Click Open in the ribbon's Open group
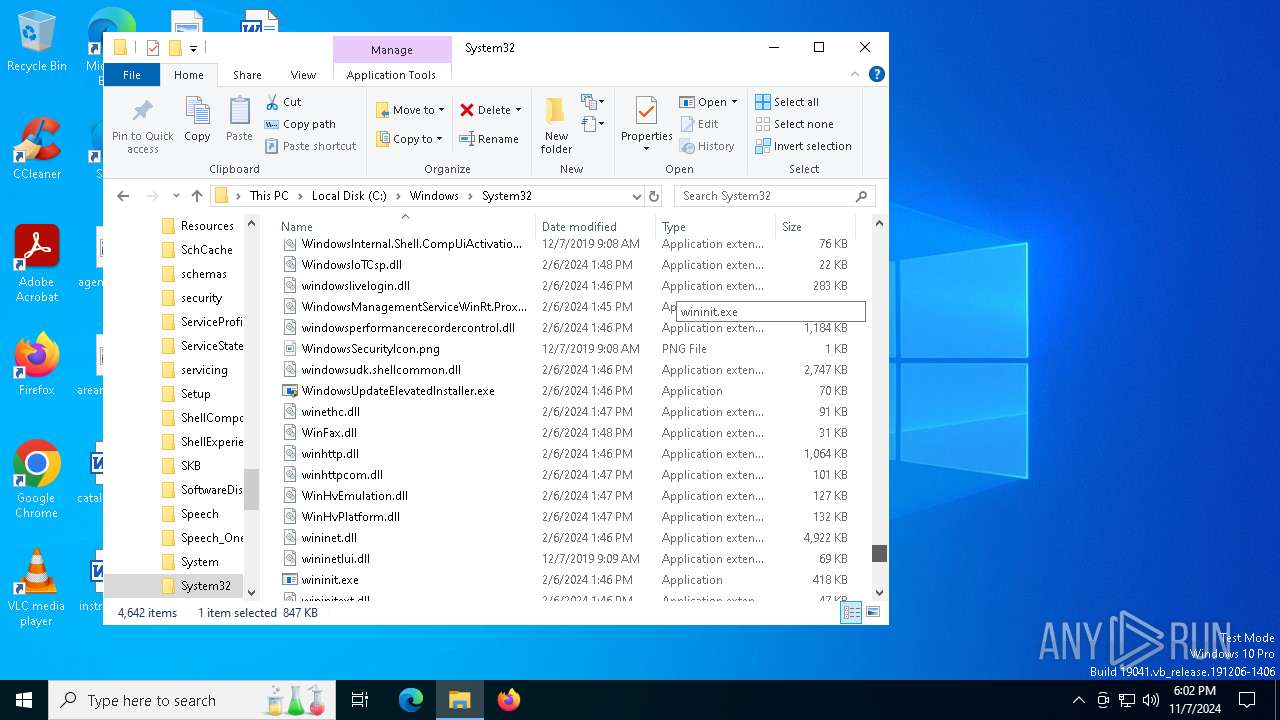 point(707,102)
